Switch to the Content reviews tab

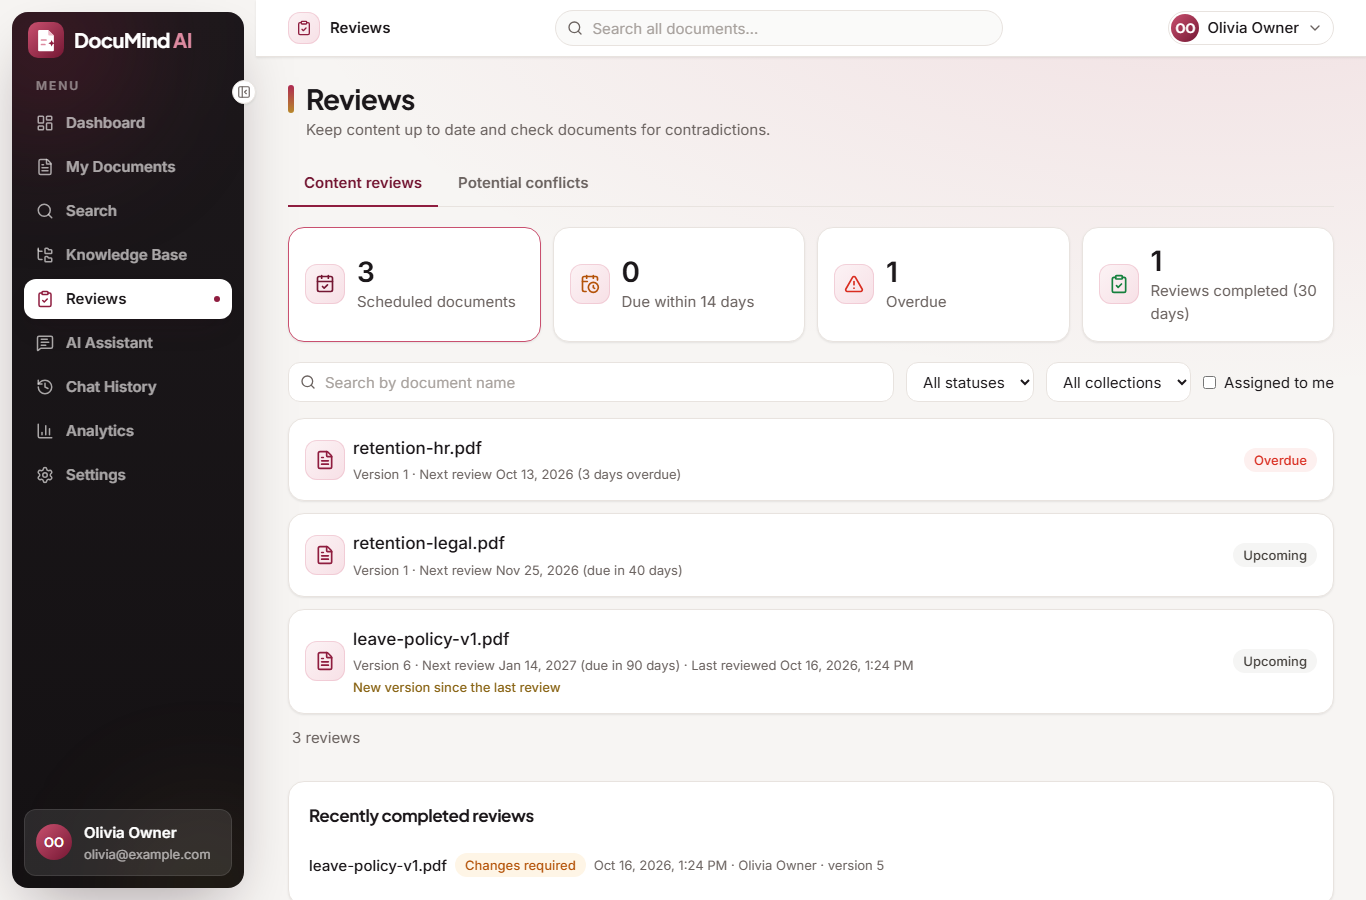point(363,183)
